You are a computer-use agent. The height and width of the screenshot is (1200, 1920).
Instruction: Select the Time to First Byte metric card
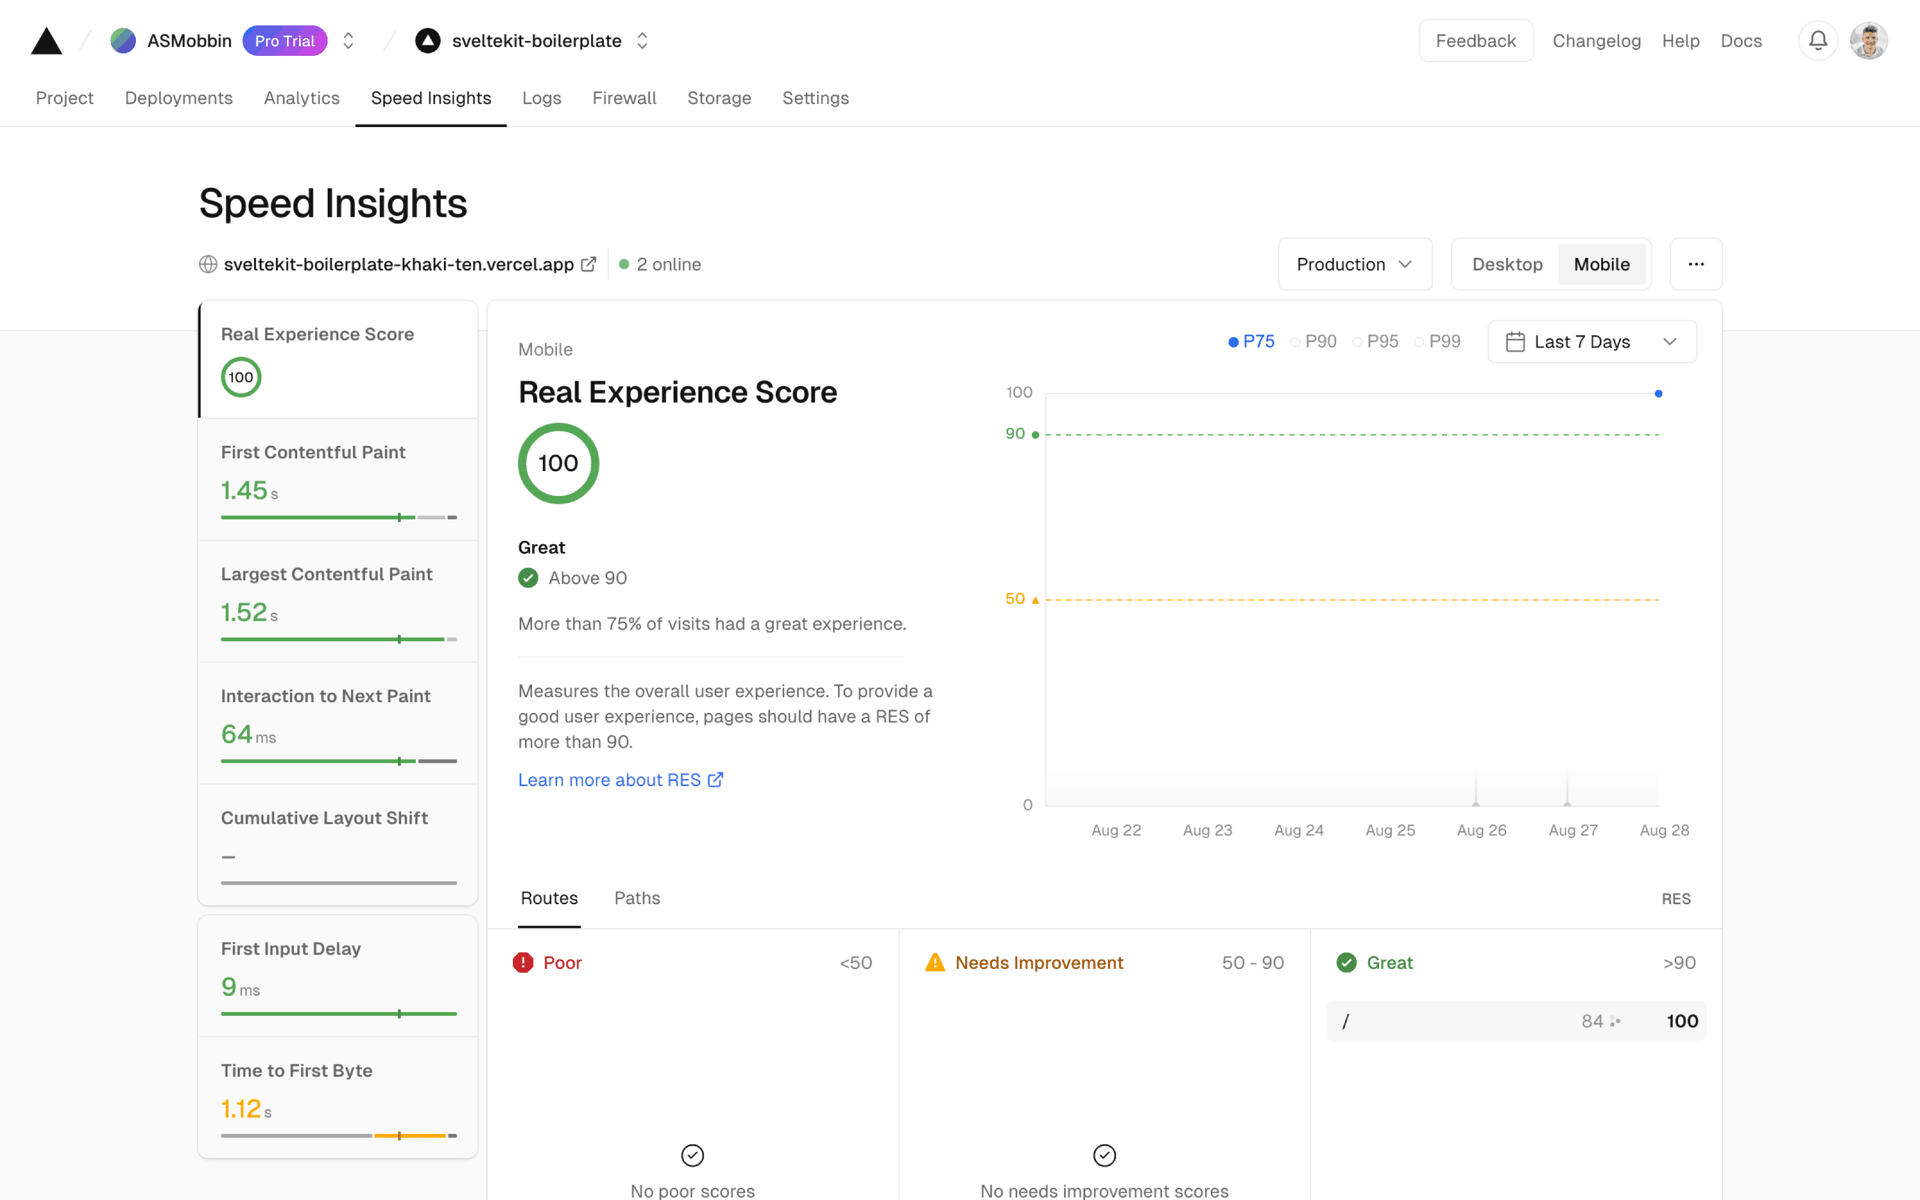(338, 1098)
